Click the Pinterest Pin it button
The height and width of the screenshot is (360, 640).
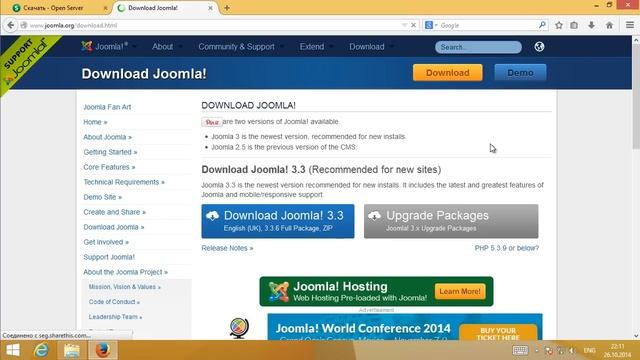pos(211,122)
